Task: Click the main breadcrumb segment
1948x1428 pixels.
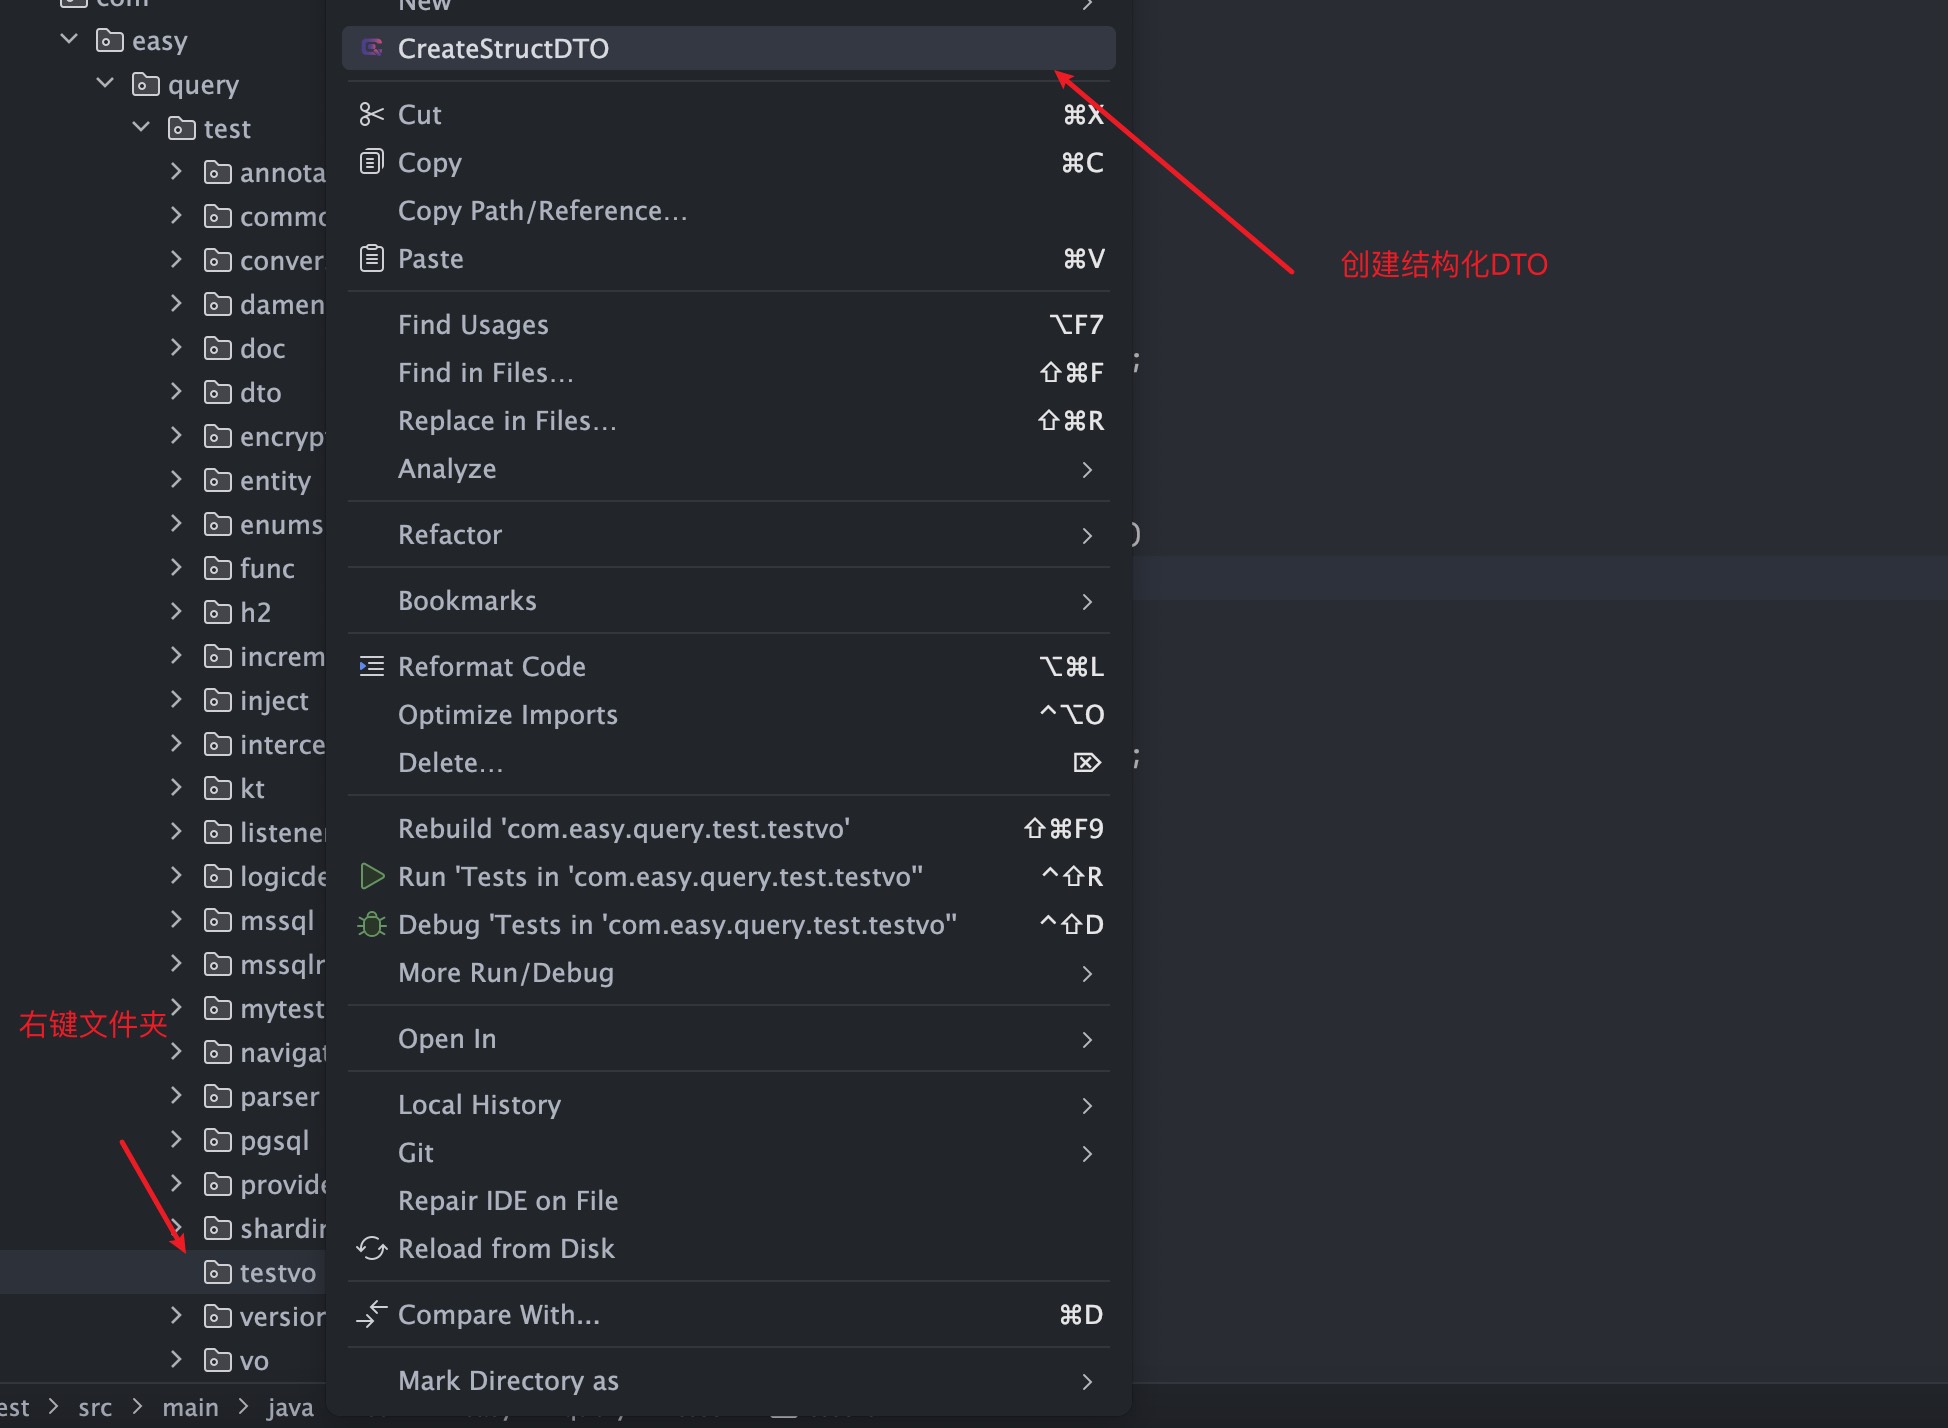Action: click(190, 1407)
